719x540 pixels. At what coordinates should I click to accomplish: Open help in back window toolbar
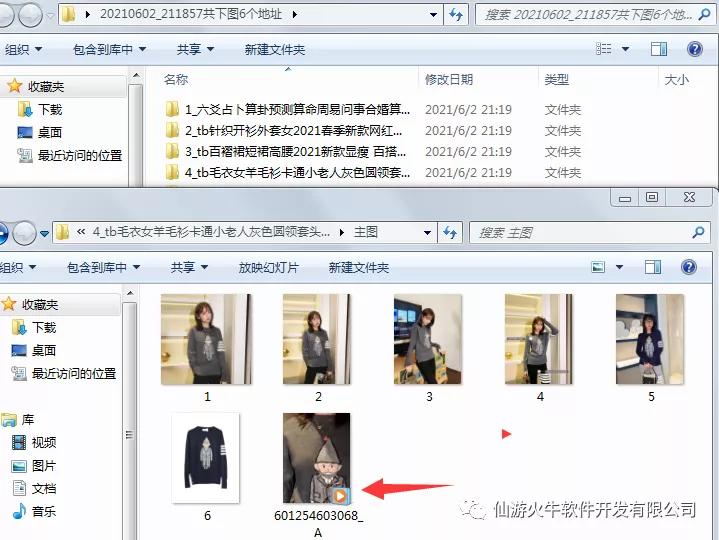click(695, 49)
